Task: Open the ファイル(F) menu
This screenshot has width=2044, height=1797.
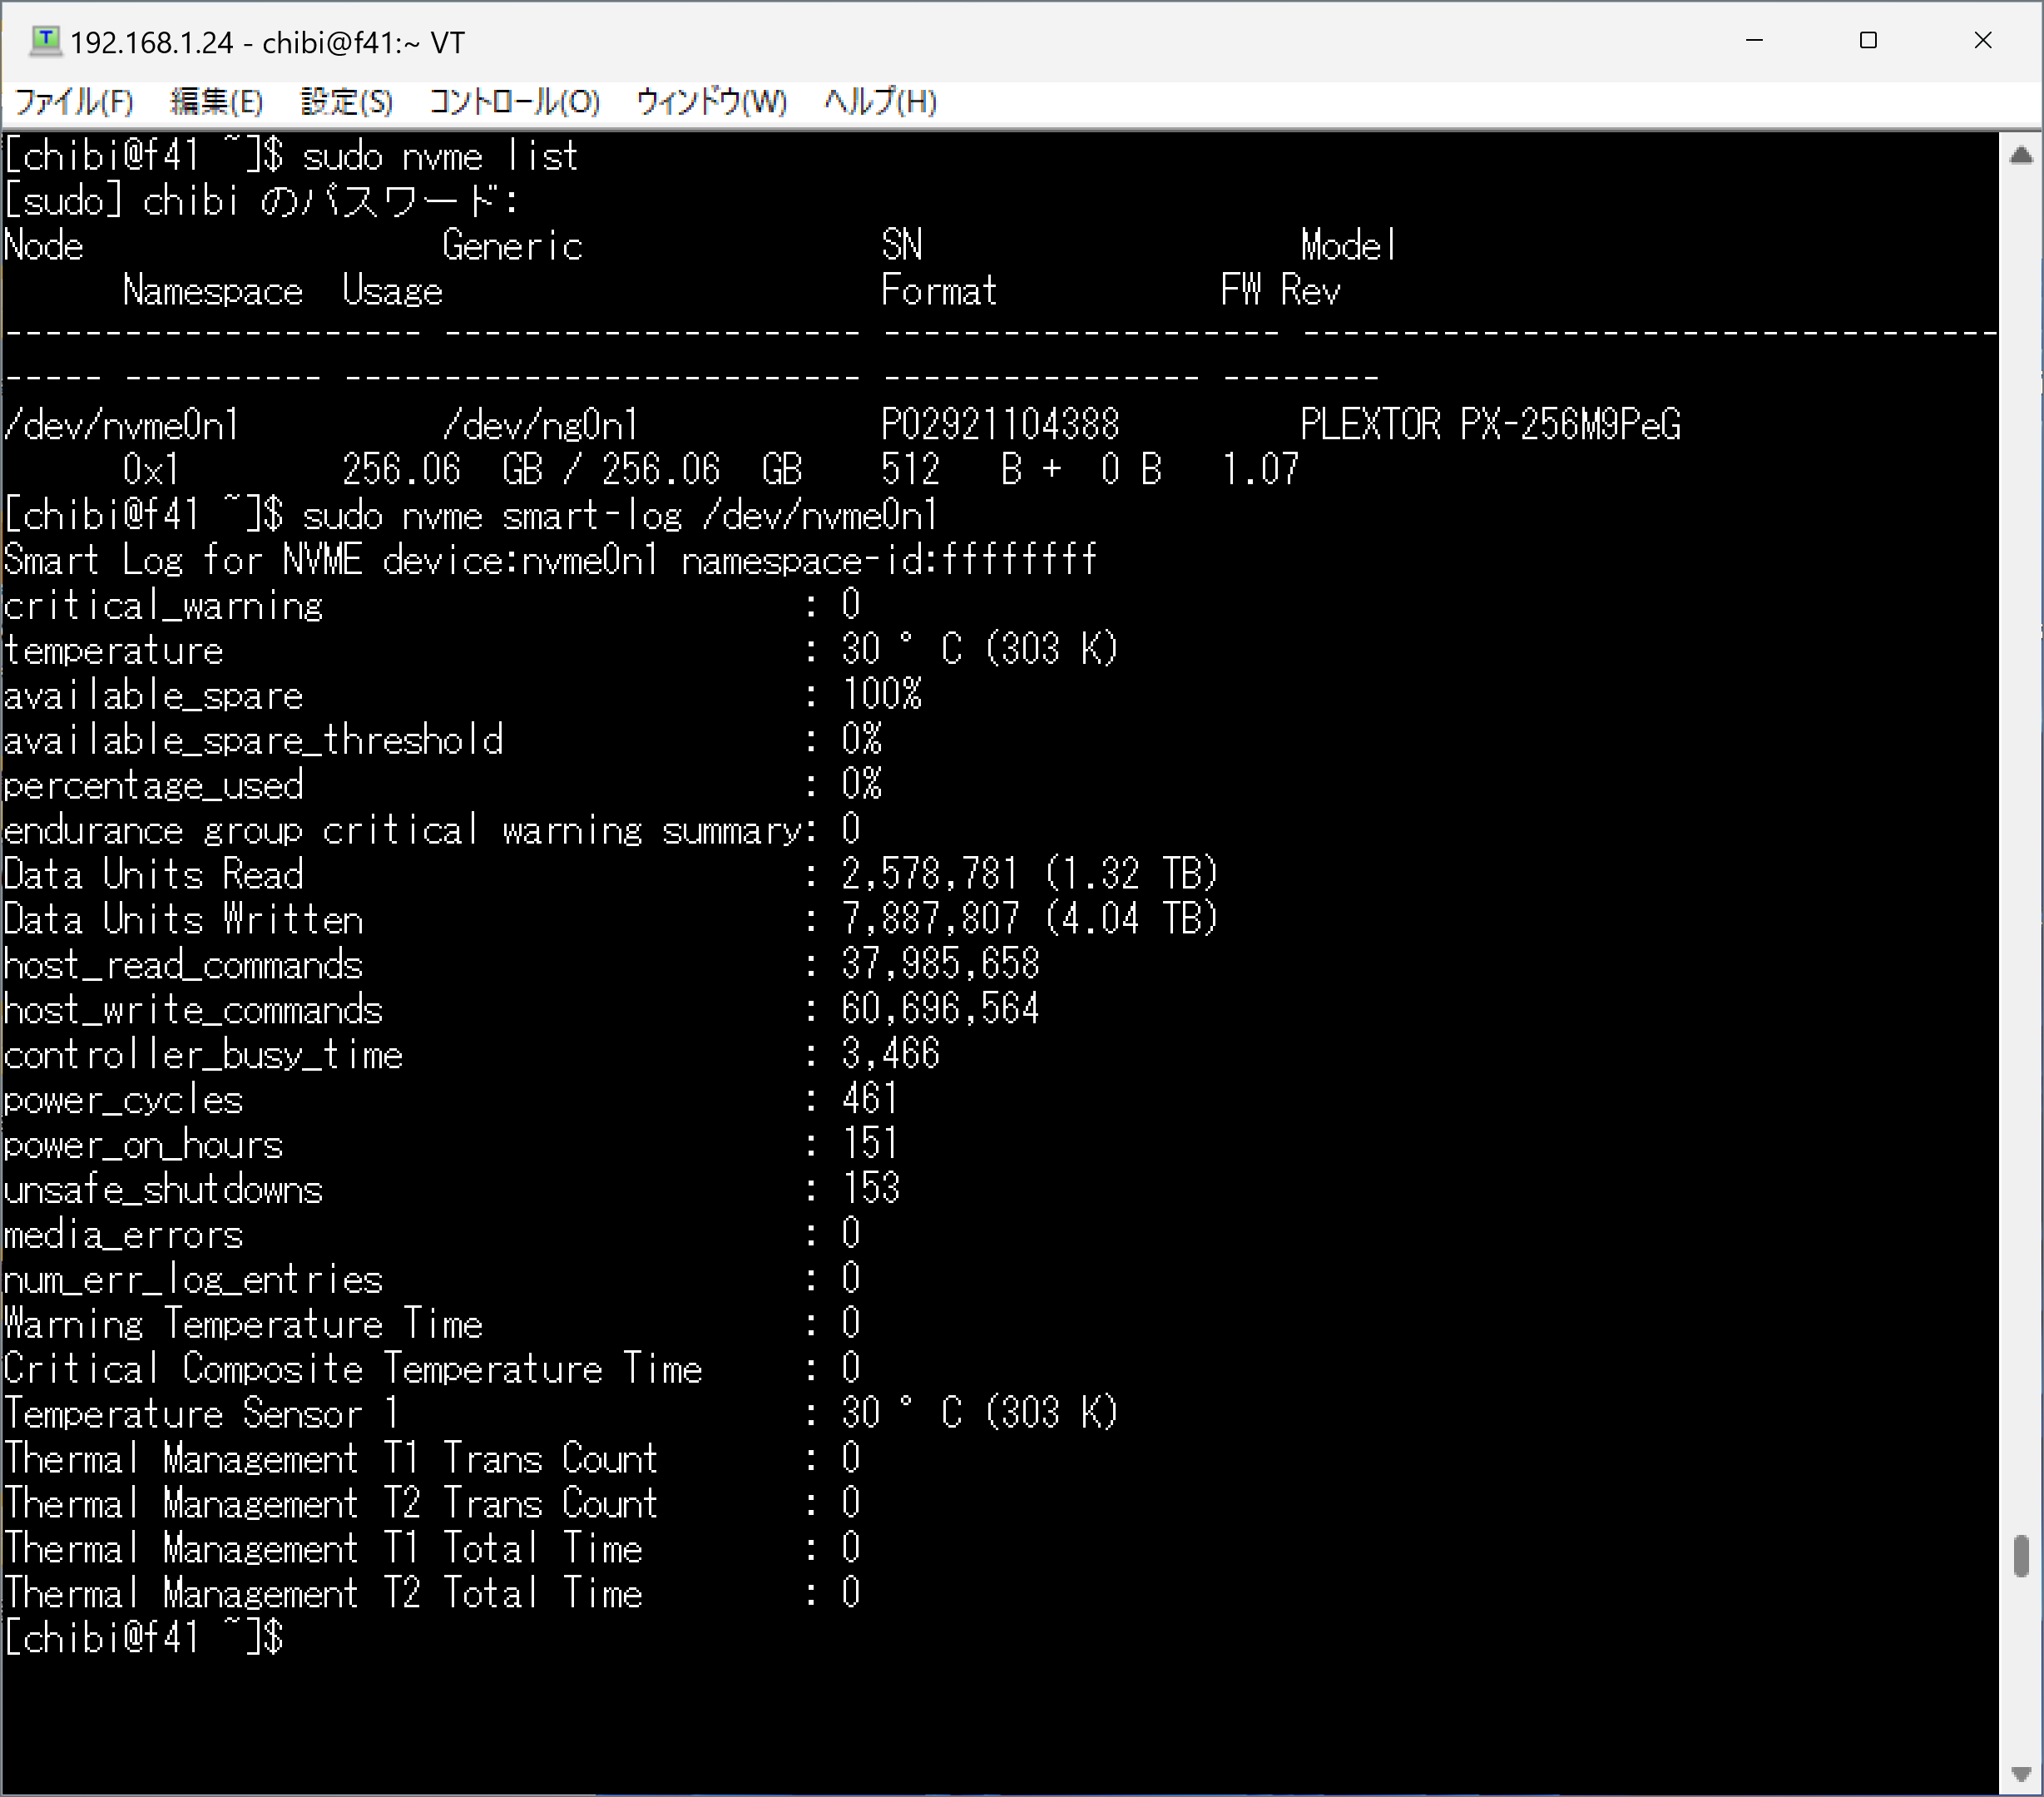Action: pyautogui.click(x=74, y=102)
